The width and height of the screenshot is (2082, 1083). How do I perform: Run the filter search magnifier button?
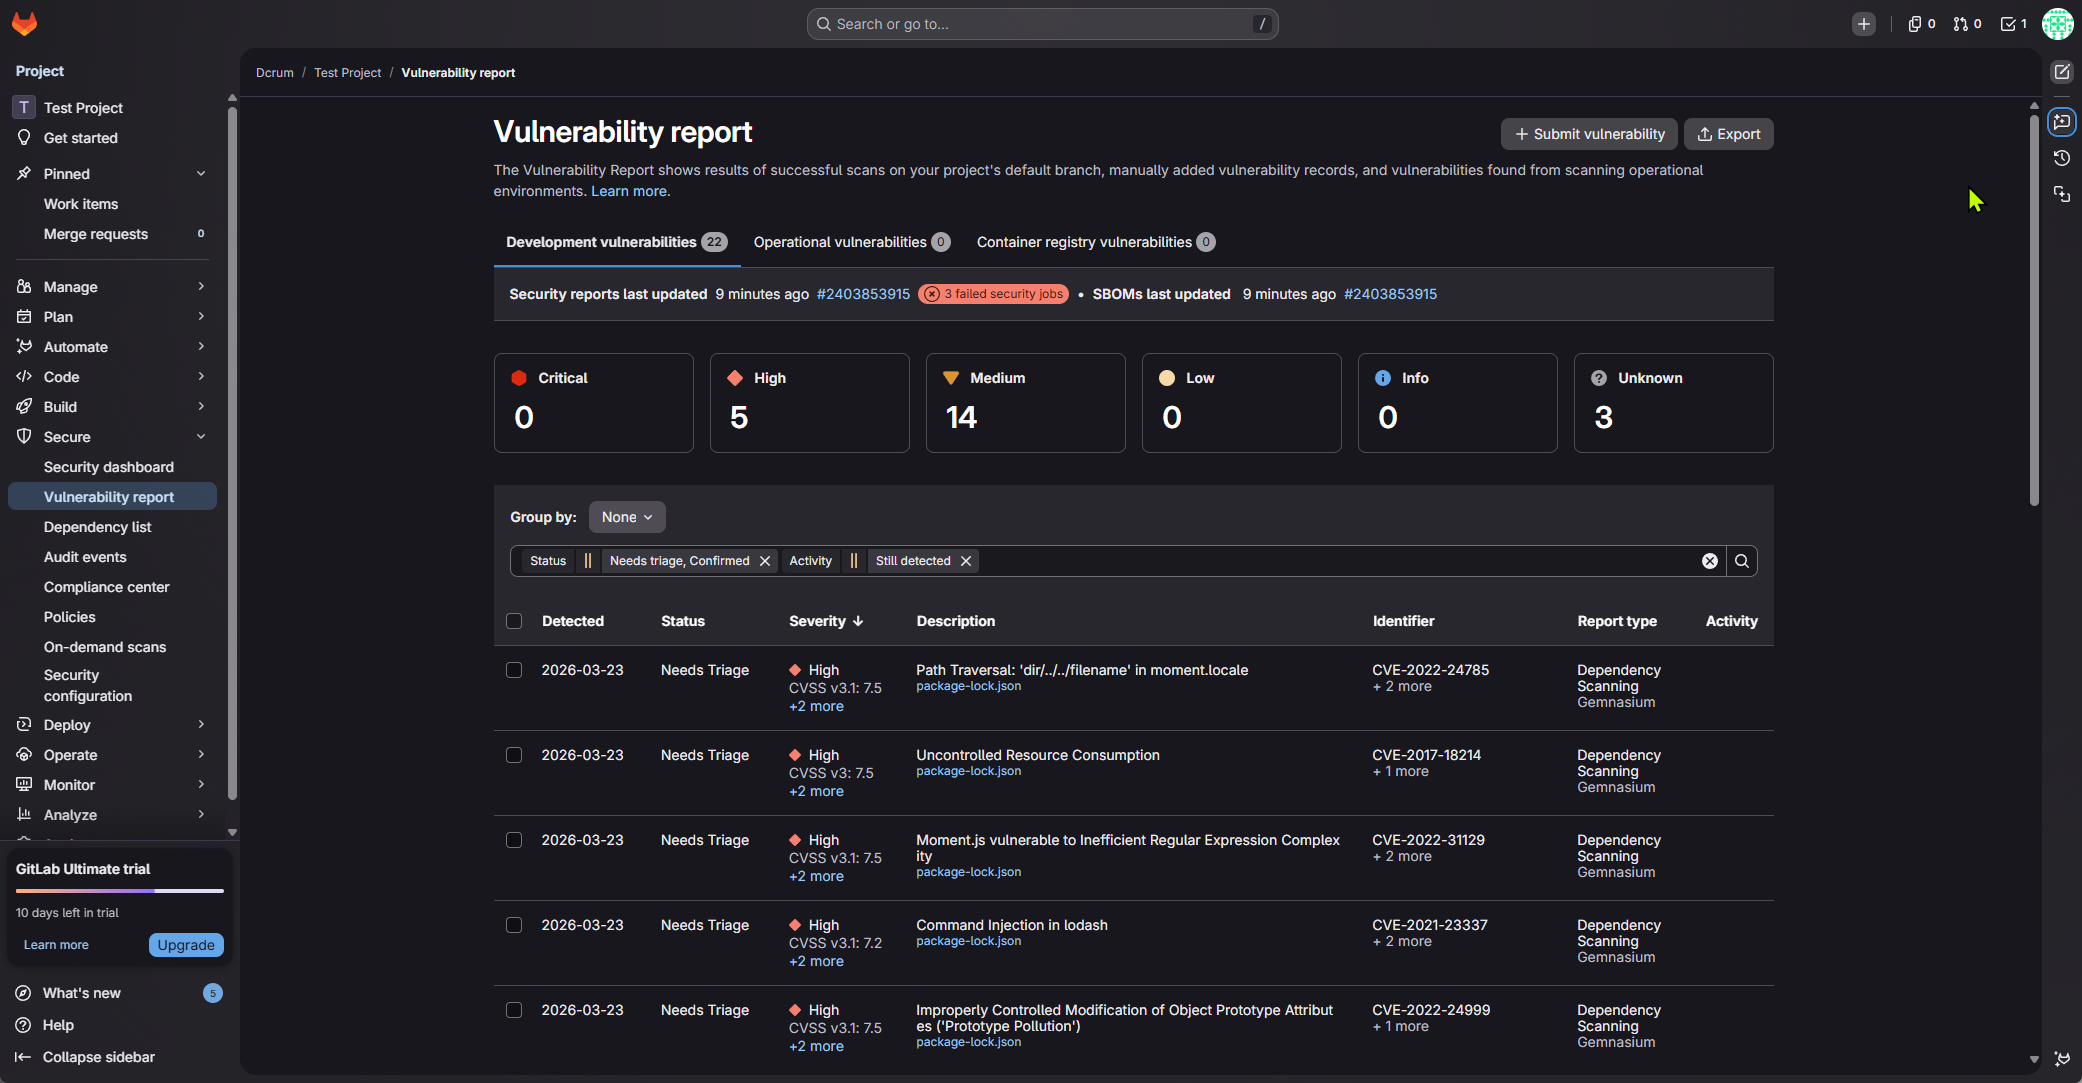pyautogui.click(x=1742, y=561)
